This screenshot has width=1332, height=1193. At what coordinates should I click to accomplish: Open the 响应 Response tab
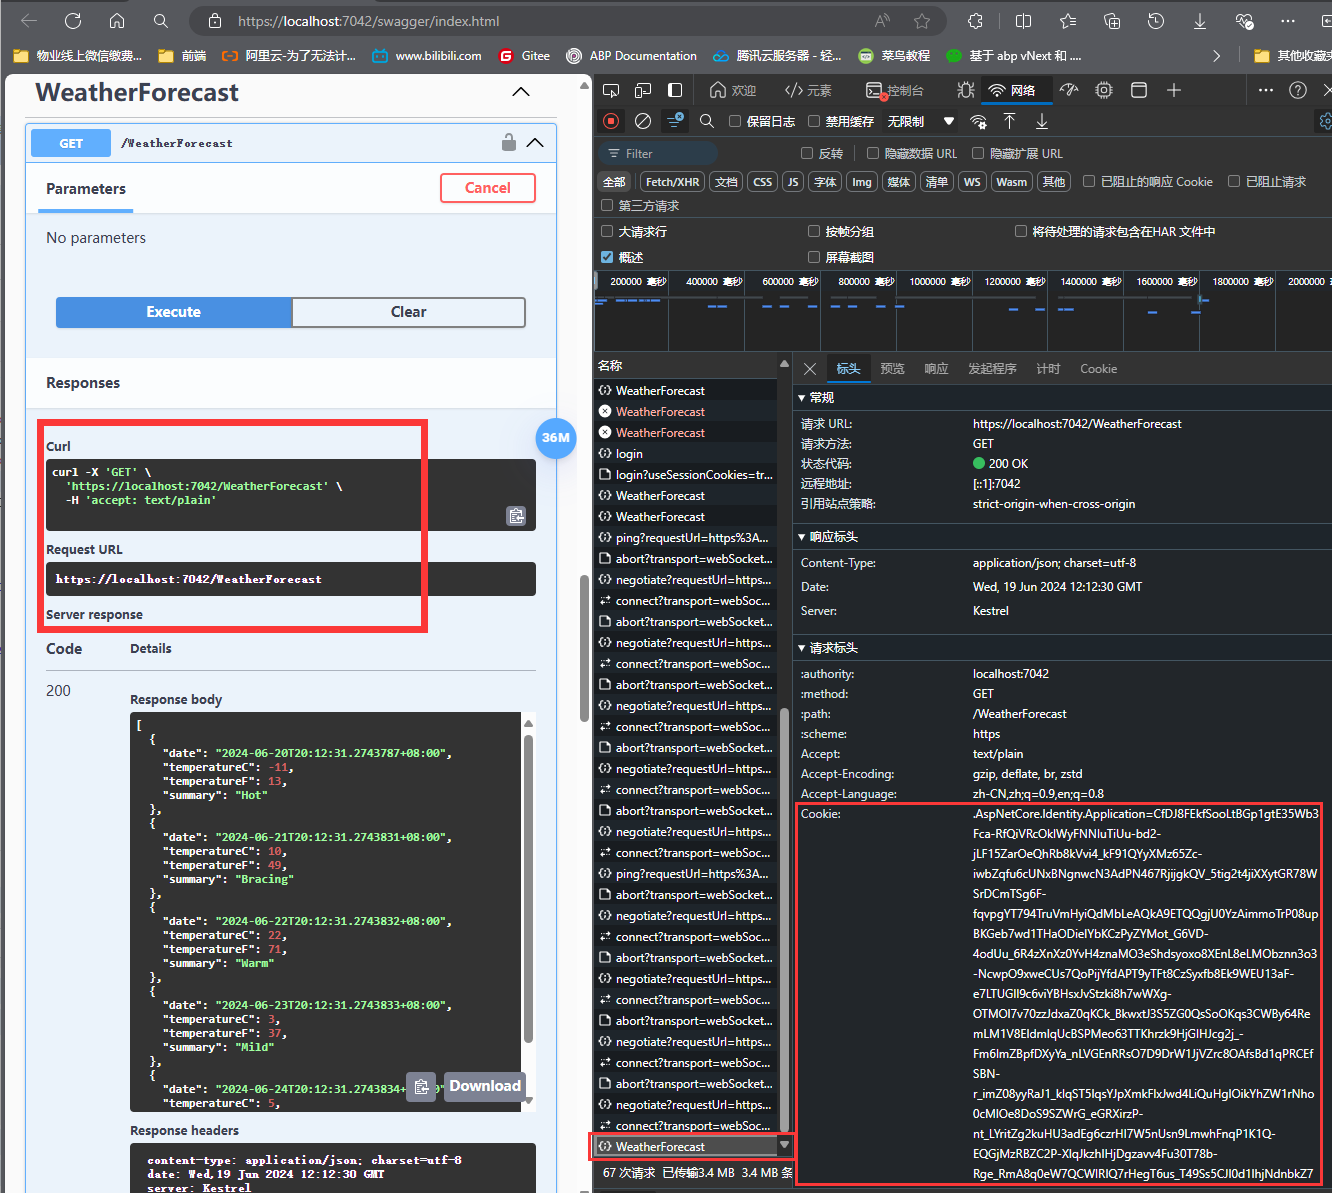click(x=936, y=369)
